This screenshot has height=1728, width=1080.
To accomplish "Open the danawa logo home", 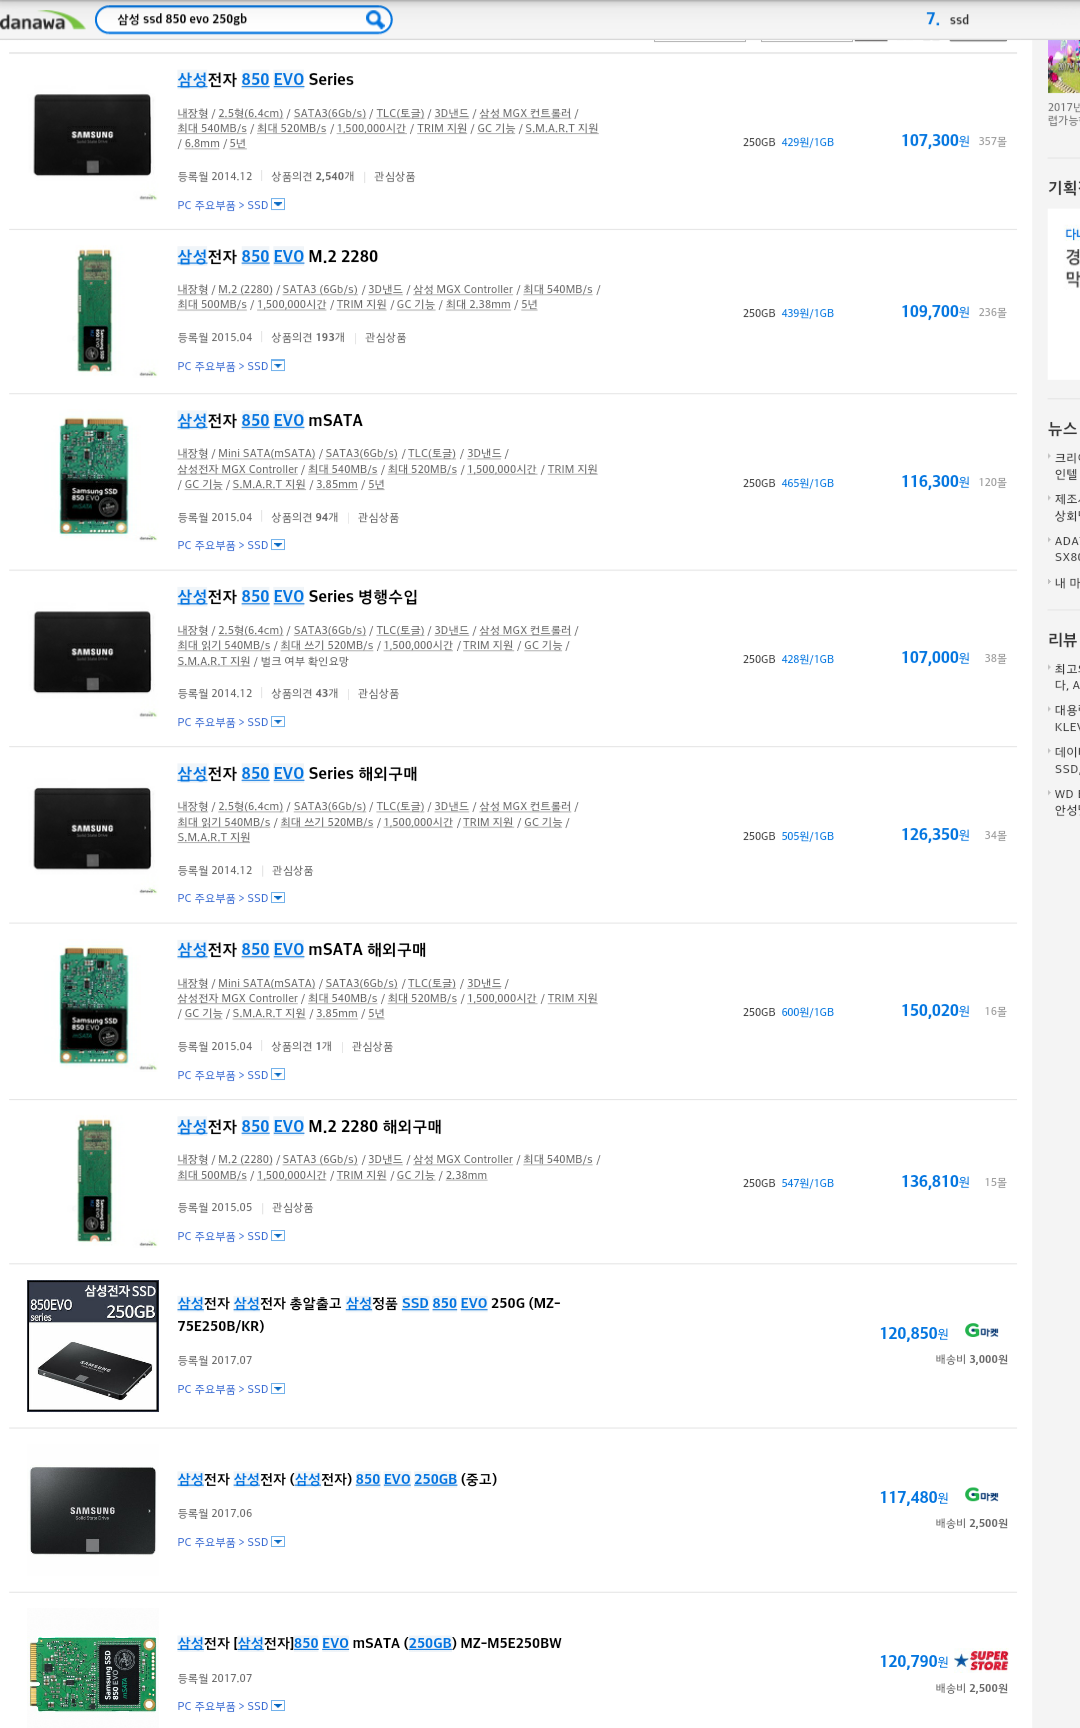I will [42, 21].
